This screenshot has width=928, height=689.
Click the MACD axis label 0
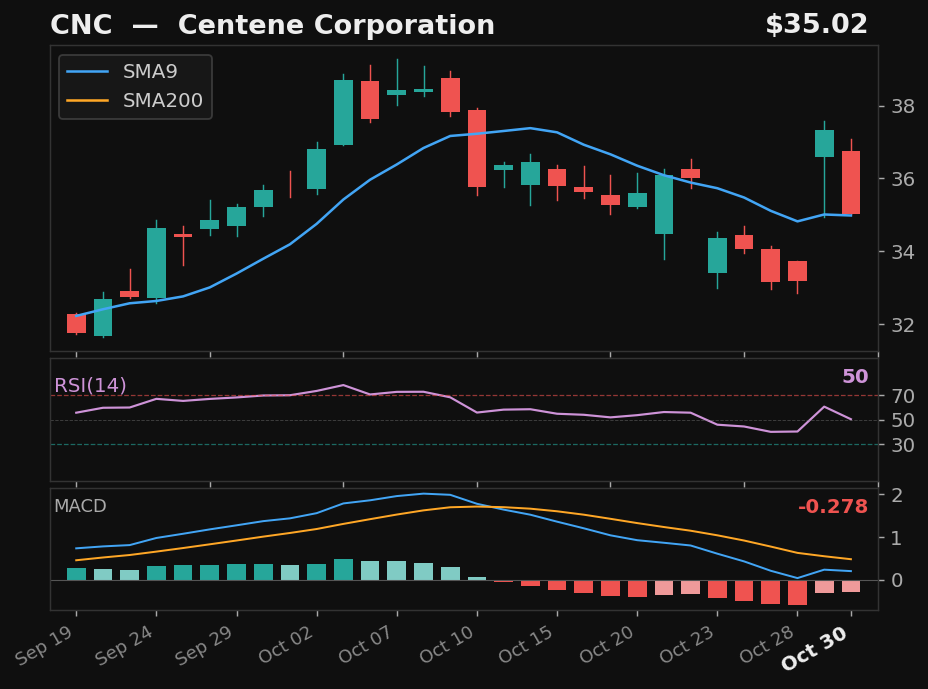[897, 580]
